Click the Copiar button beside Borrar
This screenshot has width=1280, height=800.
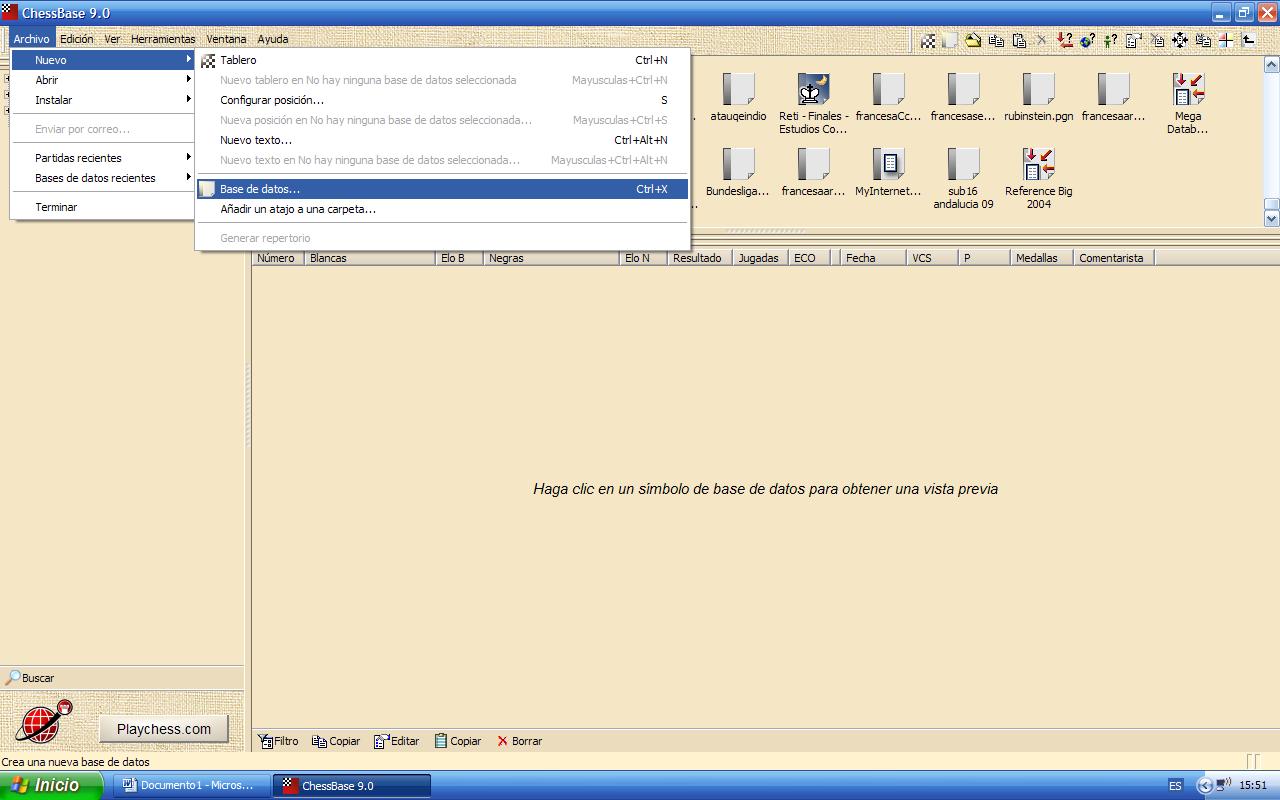click(x=458, y=741)
